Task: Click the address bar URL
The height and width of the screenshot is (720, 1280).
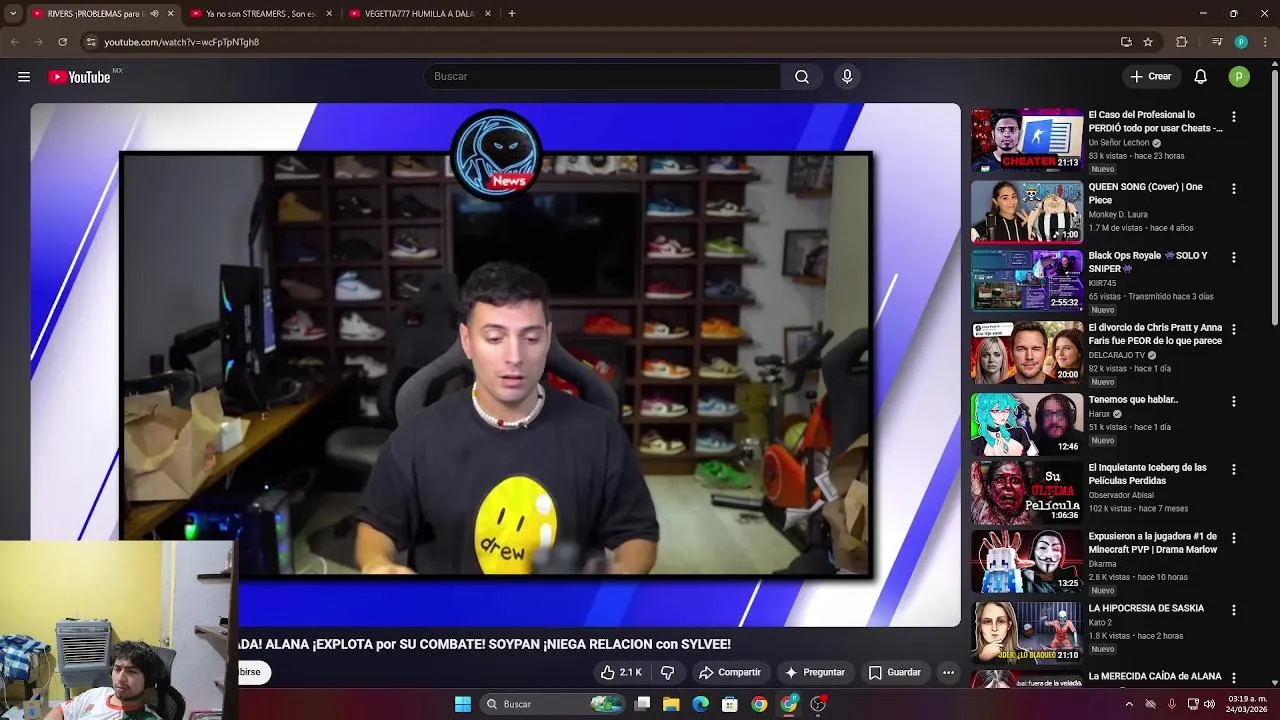Action: pyautogui.click(x=182, y=42)
